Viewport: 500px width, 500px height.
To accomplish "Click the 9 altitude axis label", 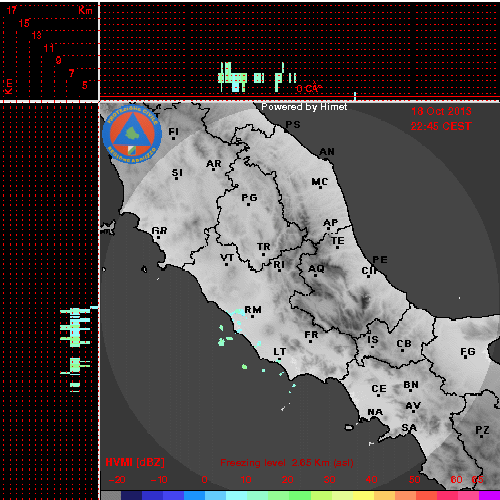I will 58,60.
